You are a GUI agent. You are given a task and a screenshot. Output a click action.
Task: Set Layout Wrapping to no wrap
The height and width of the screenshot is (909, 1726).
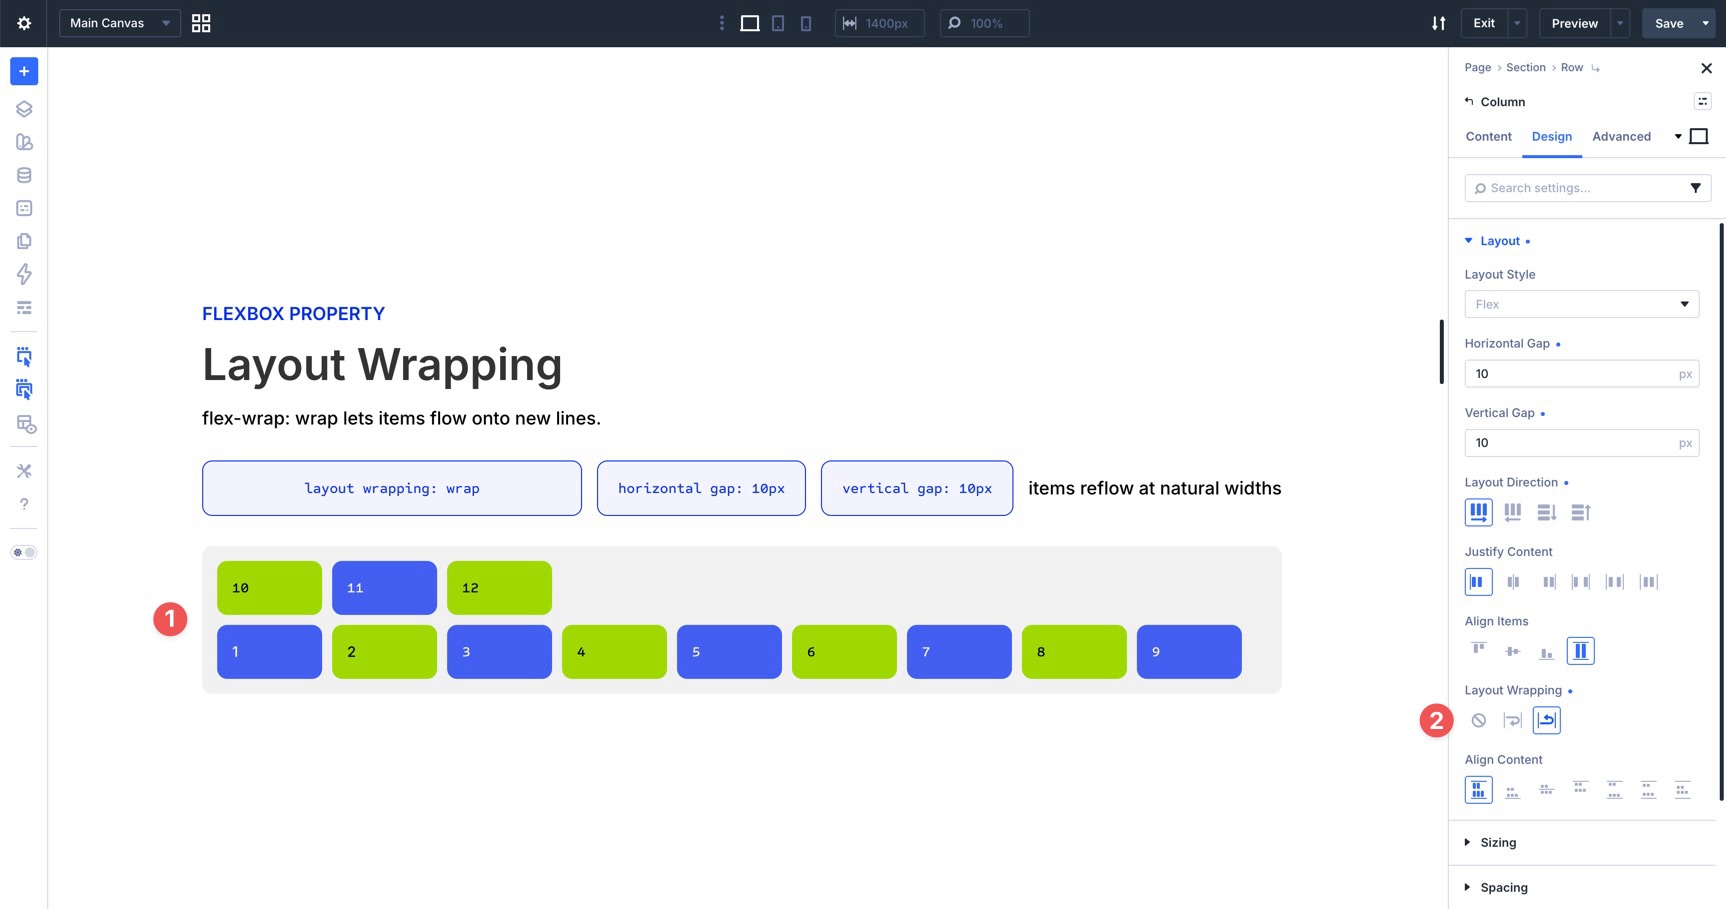pyautogui.click(x=1479, y=720)
